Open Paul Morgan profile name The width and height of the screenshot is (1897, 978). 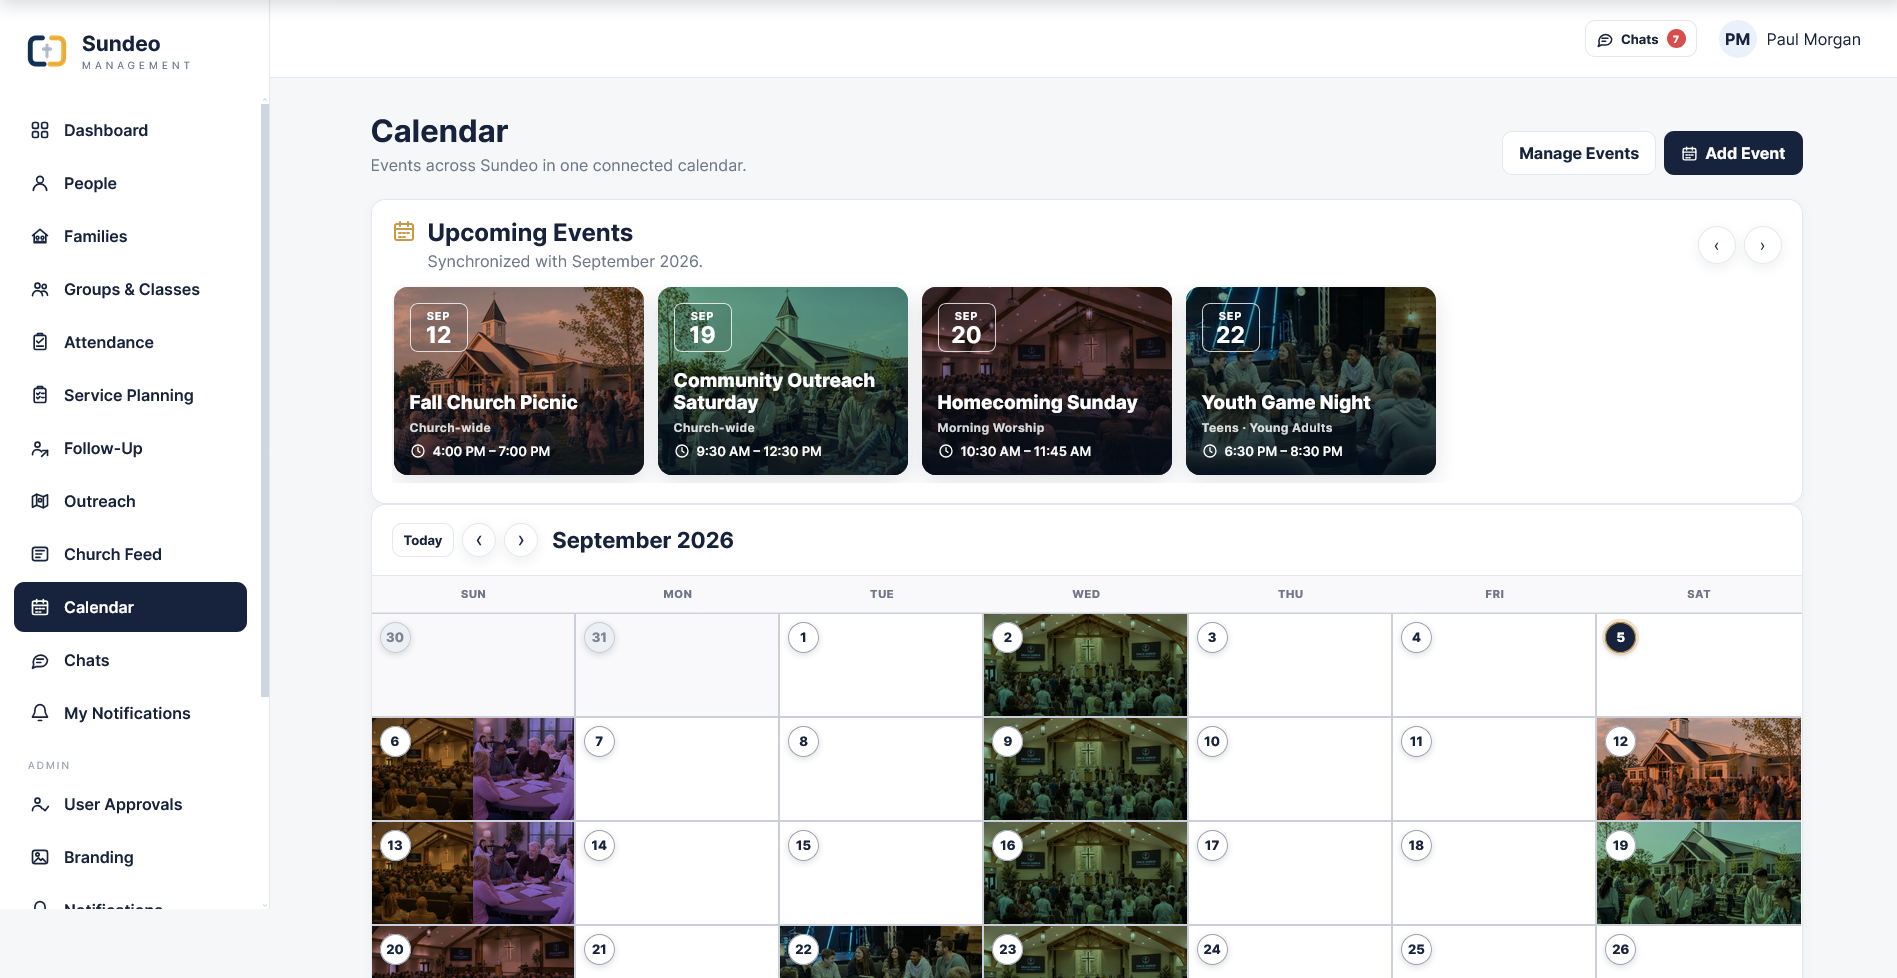pyautogui.click(x=1813, y=39)
